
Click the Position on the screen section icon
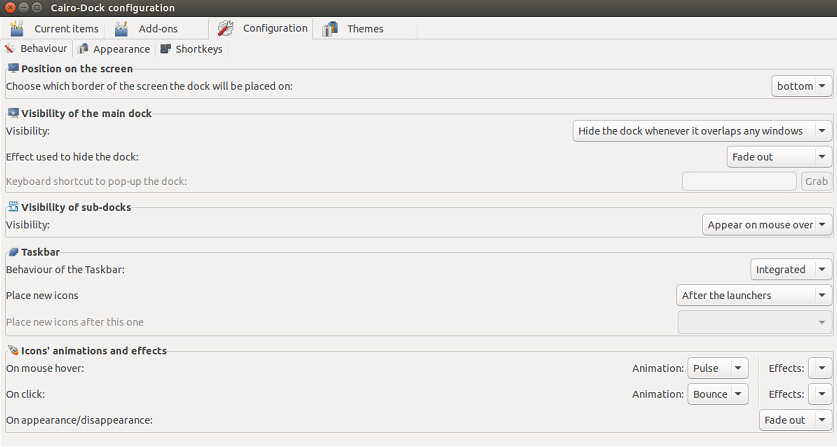point(13,68)
